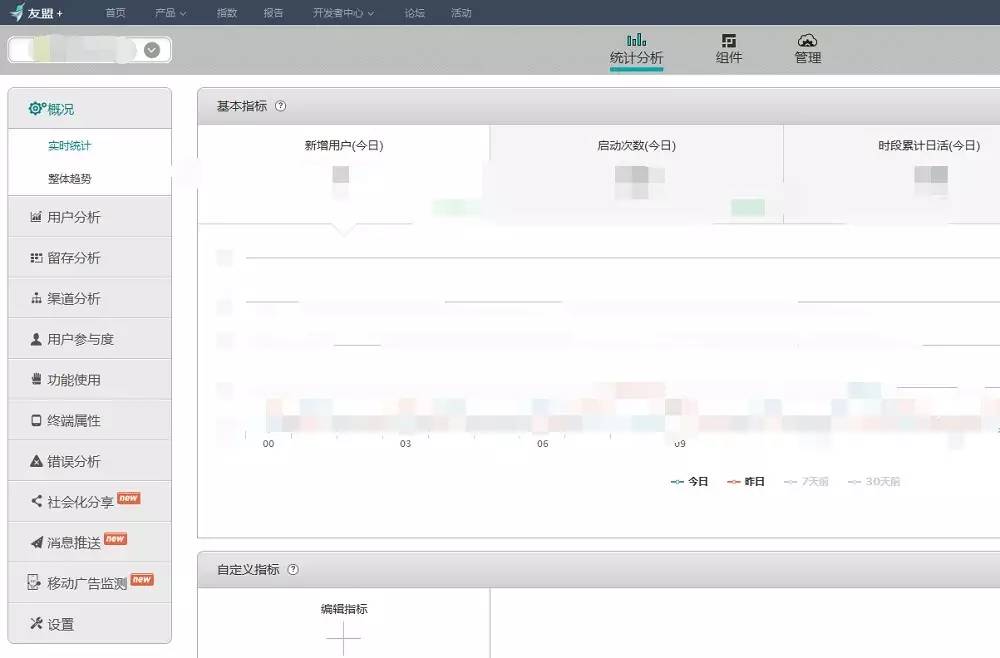Open the 报告 nav item

[273, 13]
